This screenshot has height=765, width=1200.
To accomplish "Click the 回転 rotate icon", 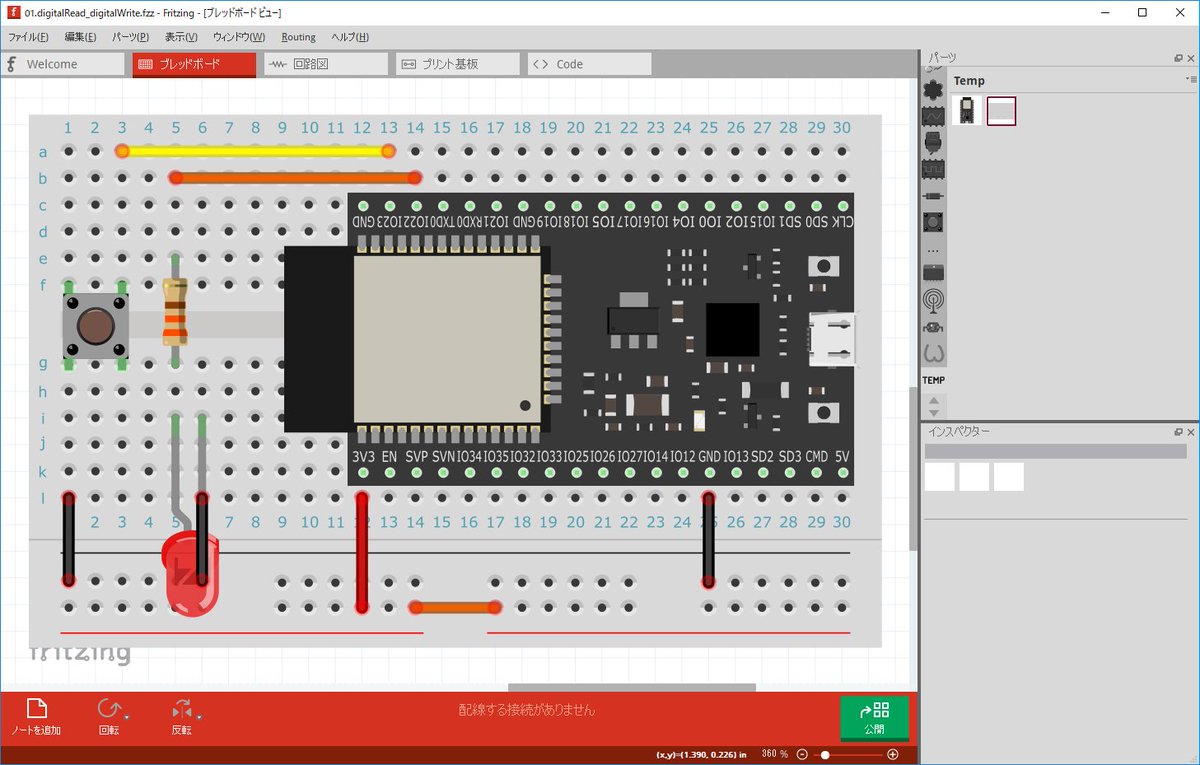I will [x=107, y=709].
